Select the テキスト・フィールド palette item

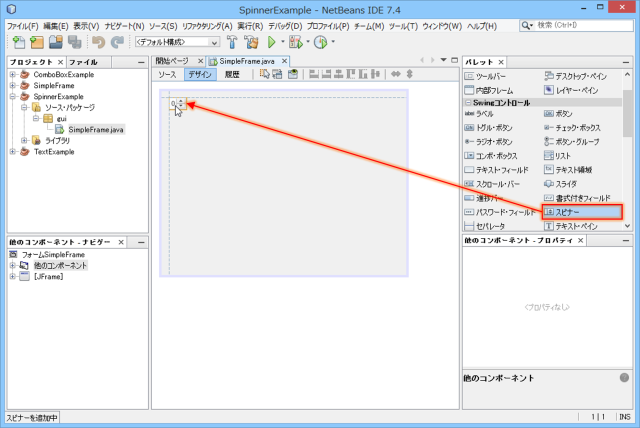pyautogui.click(x=496, y=170)
